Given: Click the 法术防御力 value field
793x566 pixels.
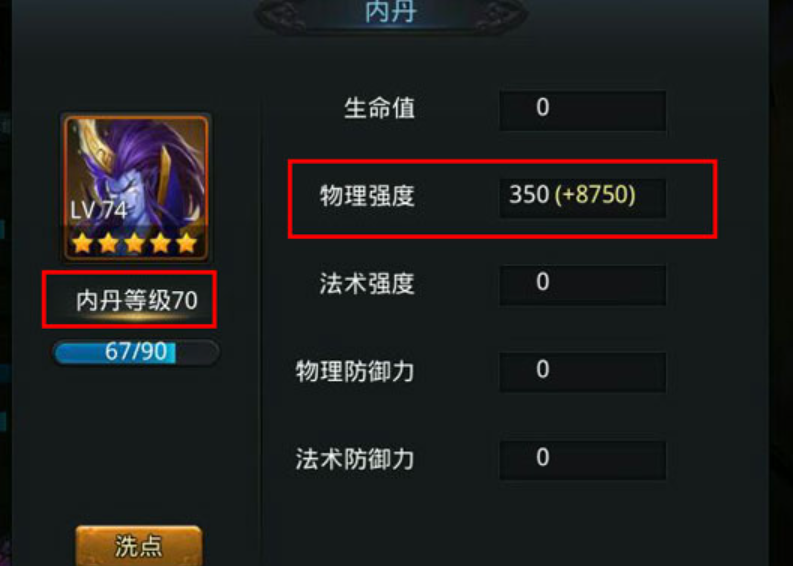Looking at the screenshot, I should tap(582, 460).
